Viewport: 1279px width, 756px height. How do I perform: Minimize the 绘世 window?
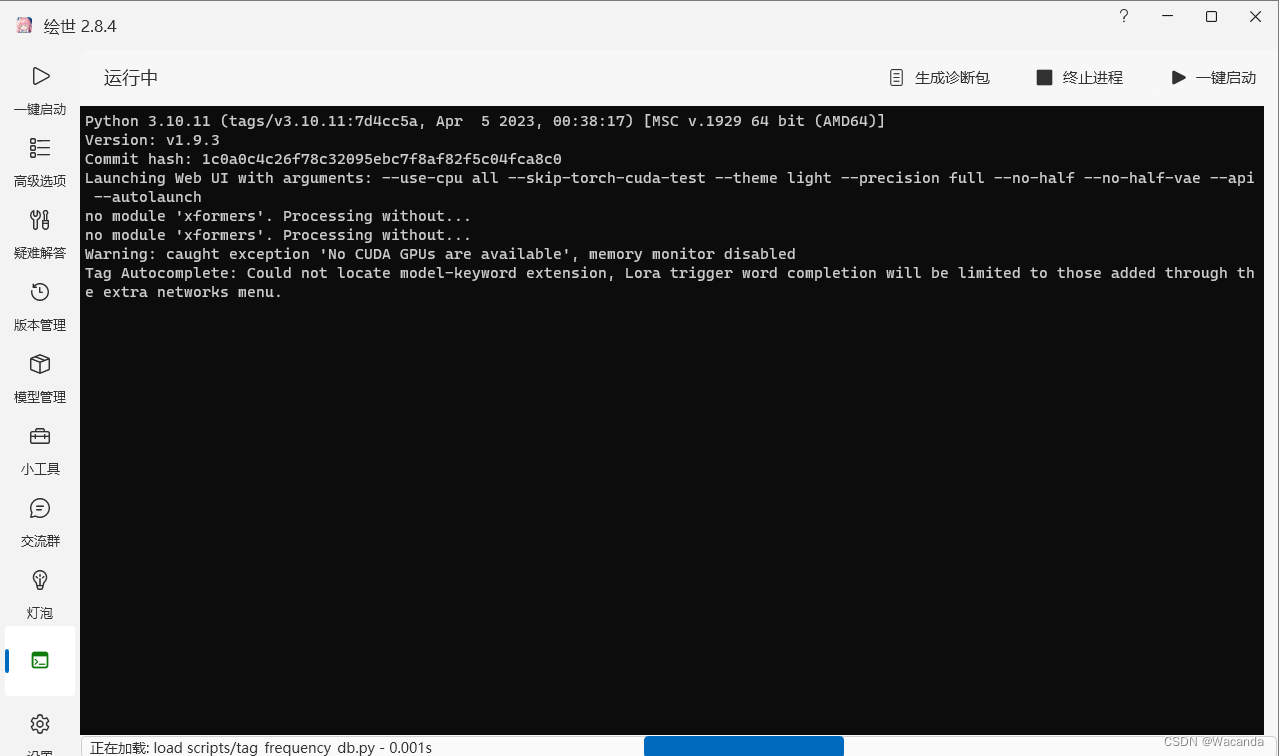pos(1167,17)
